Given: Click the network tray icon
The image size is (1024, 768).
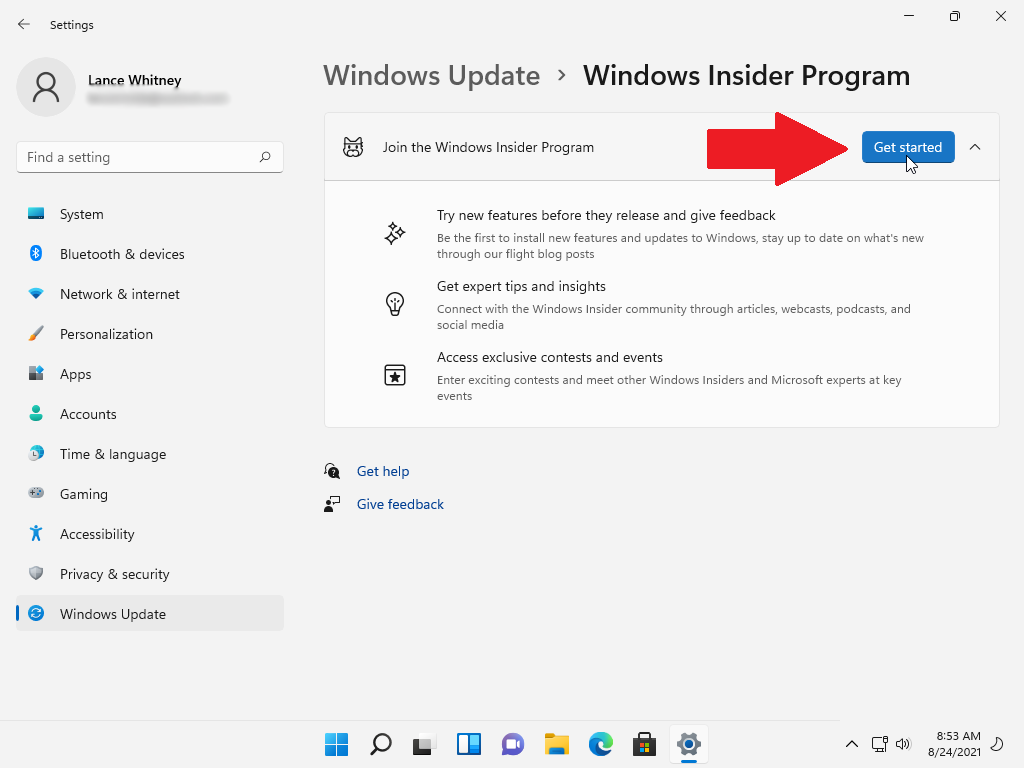Looking at the screenshot, I should pyautogui.click(x=879, y=744).
